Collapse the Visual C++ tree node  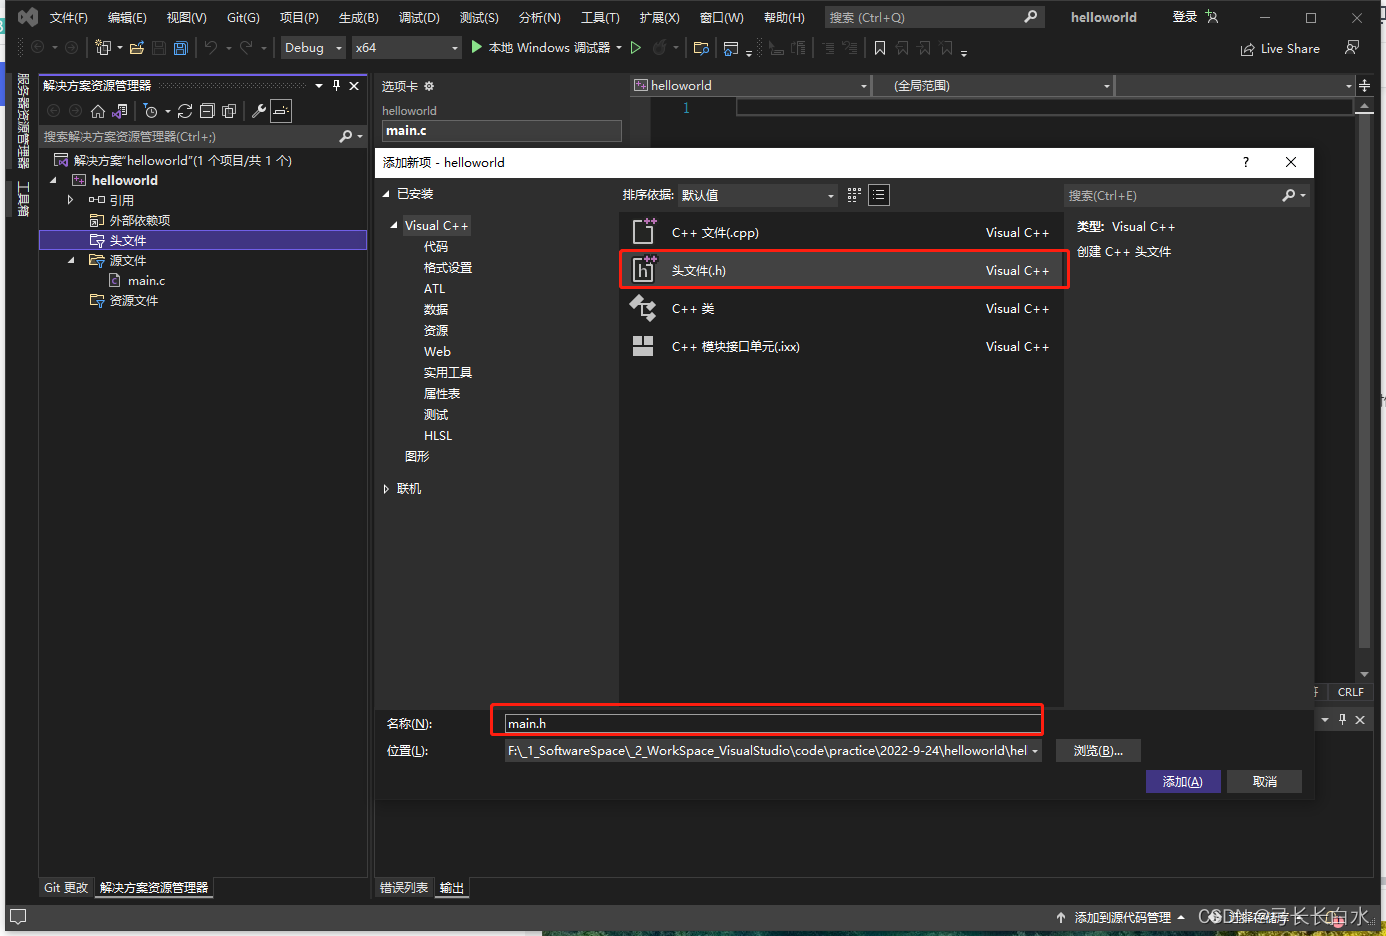pyautogui.click(x=394, y=226)
